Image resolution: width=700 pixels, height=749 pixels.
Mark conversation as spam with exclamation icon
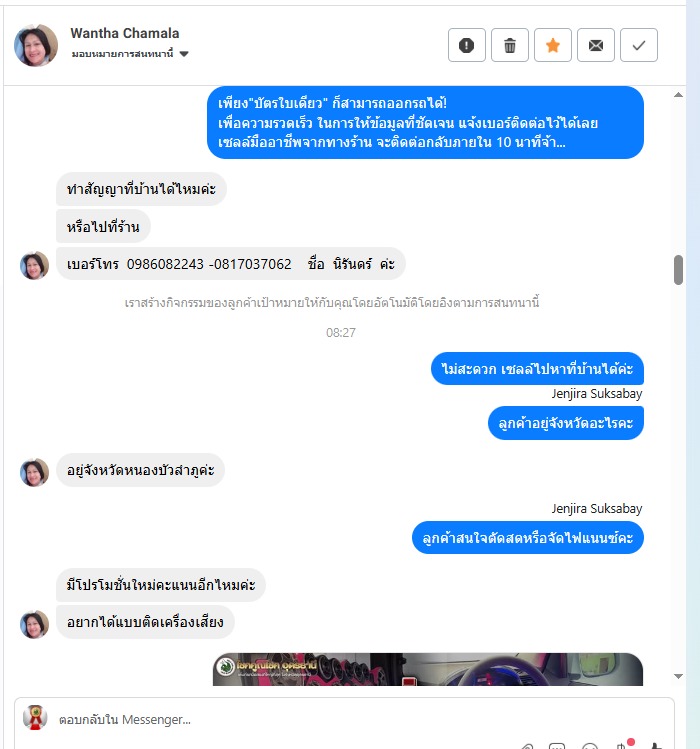pyautogui.click(x=466, y=45)
